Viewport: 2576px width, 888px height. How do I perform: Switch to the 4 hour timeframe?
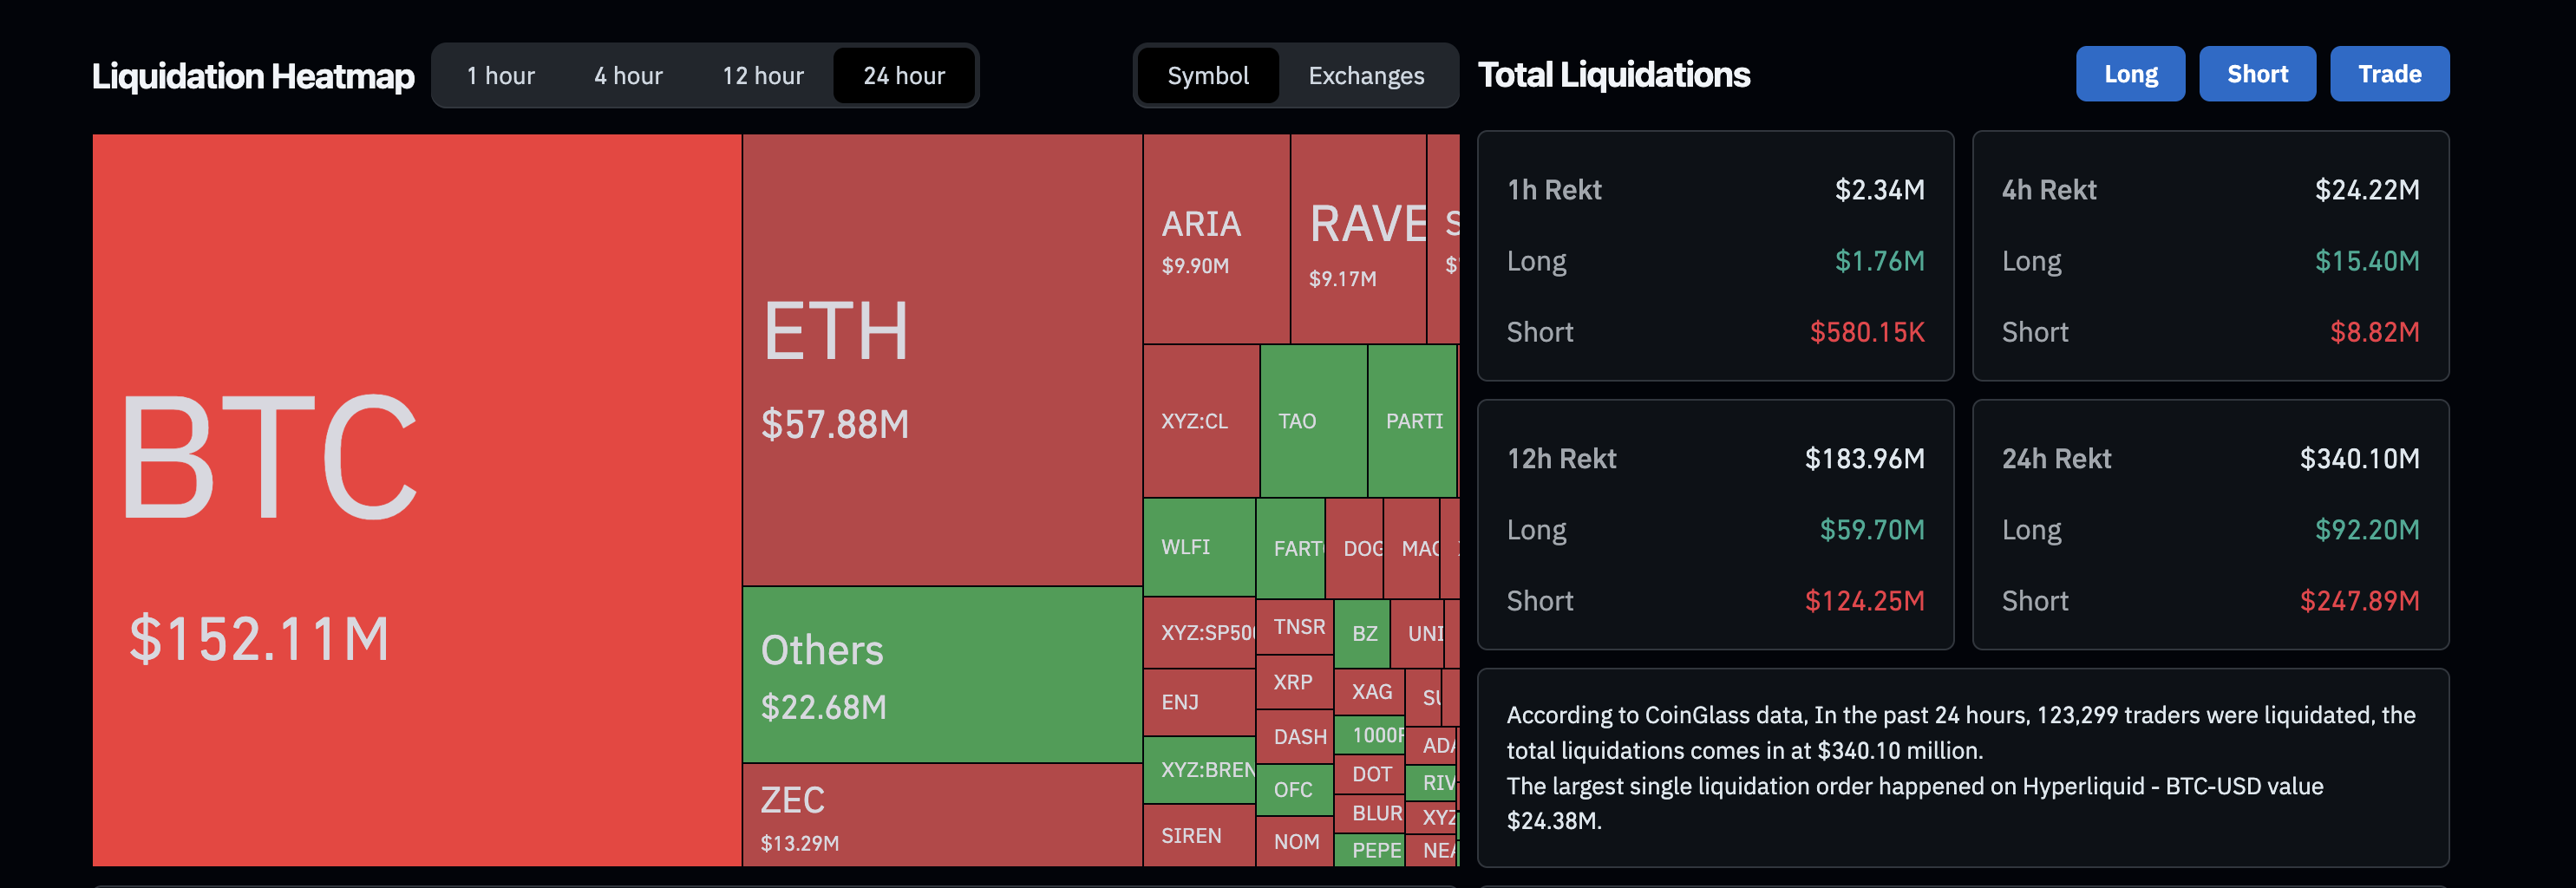click(627, 75)
